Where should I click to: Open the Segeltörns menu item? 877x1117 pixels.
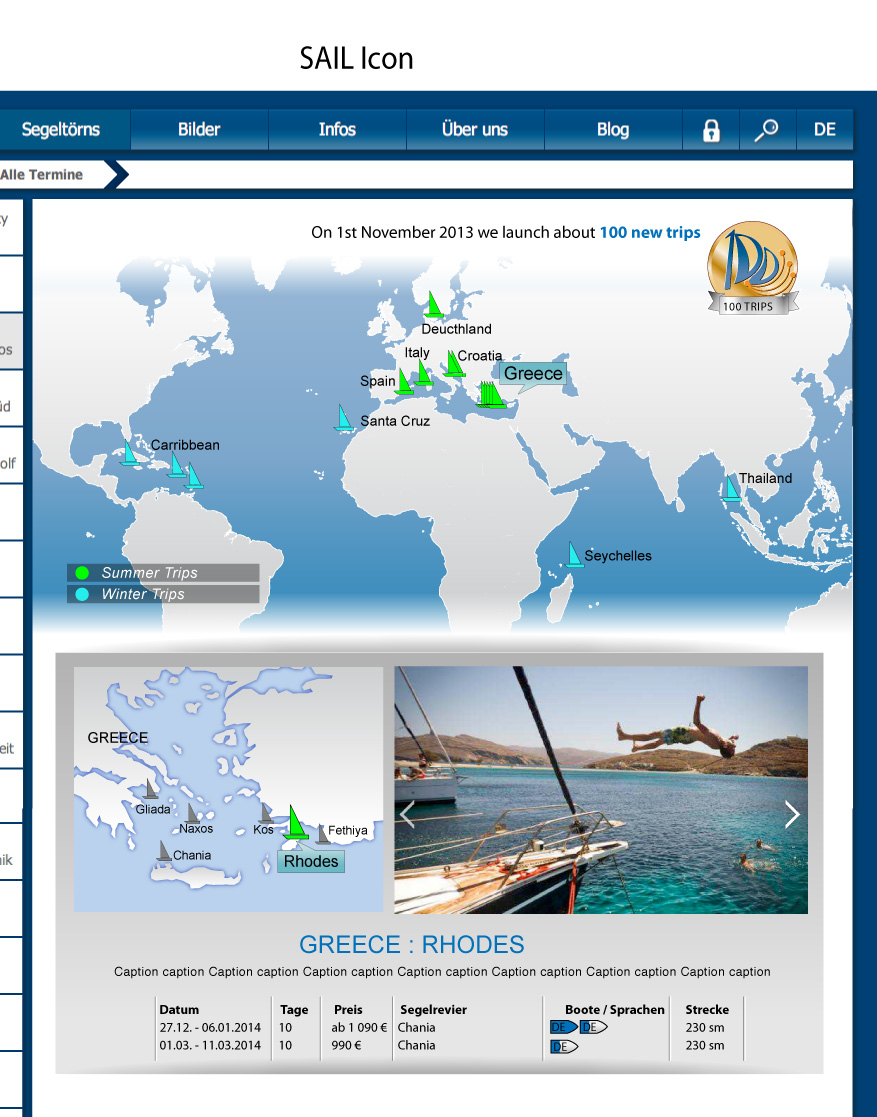point(61,130)
